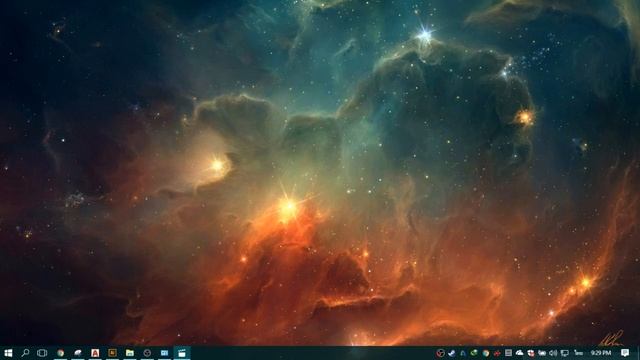640x360 pixels.
Task: Open battery status tray icon
Action: (x=542, y=353)
